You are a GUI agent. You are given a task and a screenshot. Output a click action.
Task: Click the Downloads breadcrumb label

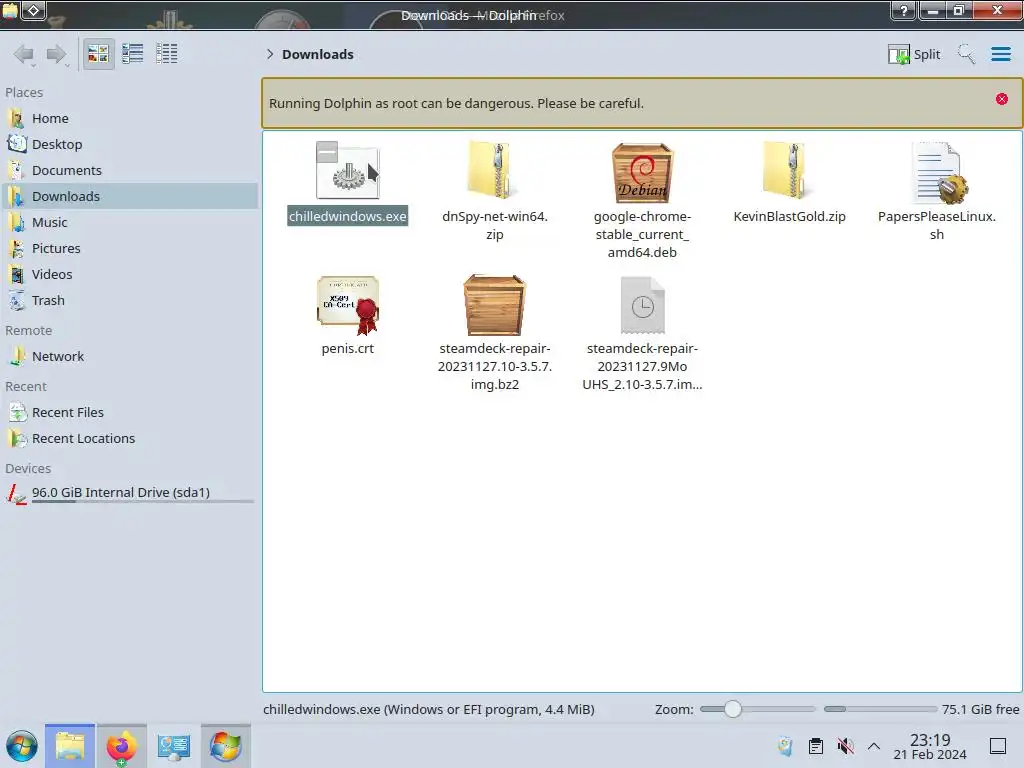(317, 54)
